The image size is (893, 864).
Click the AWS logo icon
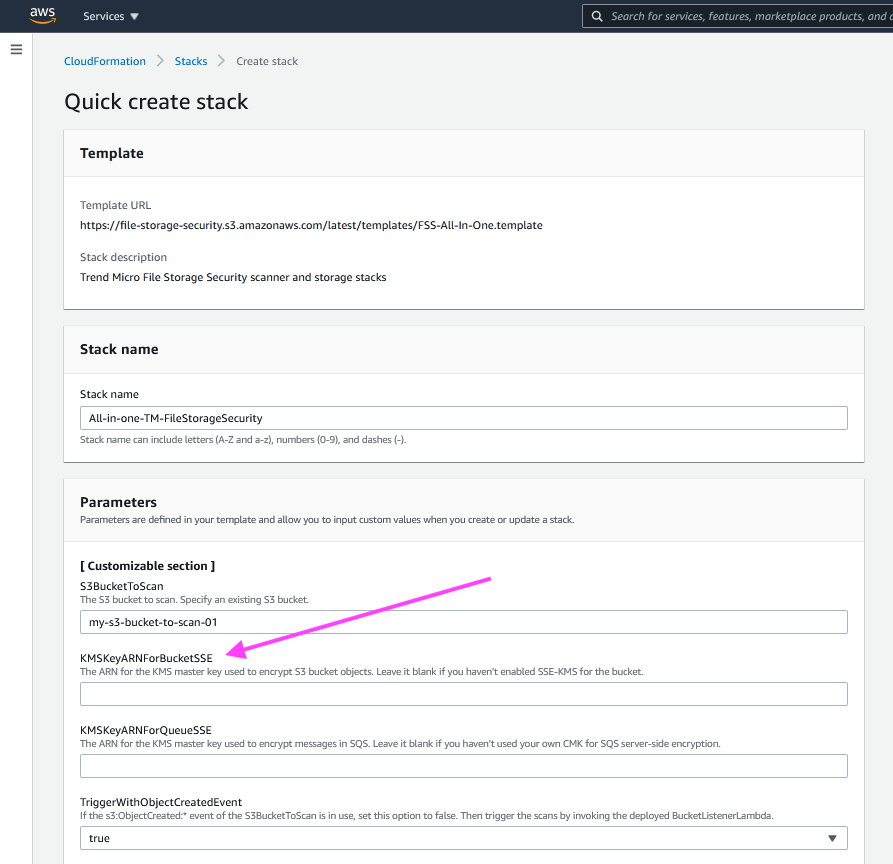[42, 15]
